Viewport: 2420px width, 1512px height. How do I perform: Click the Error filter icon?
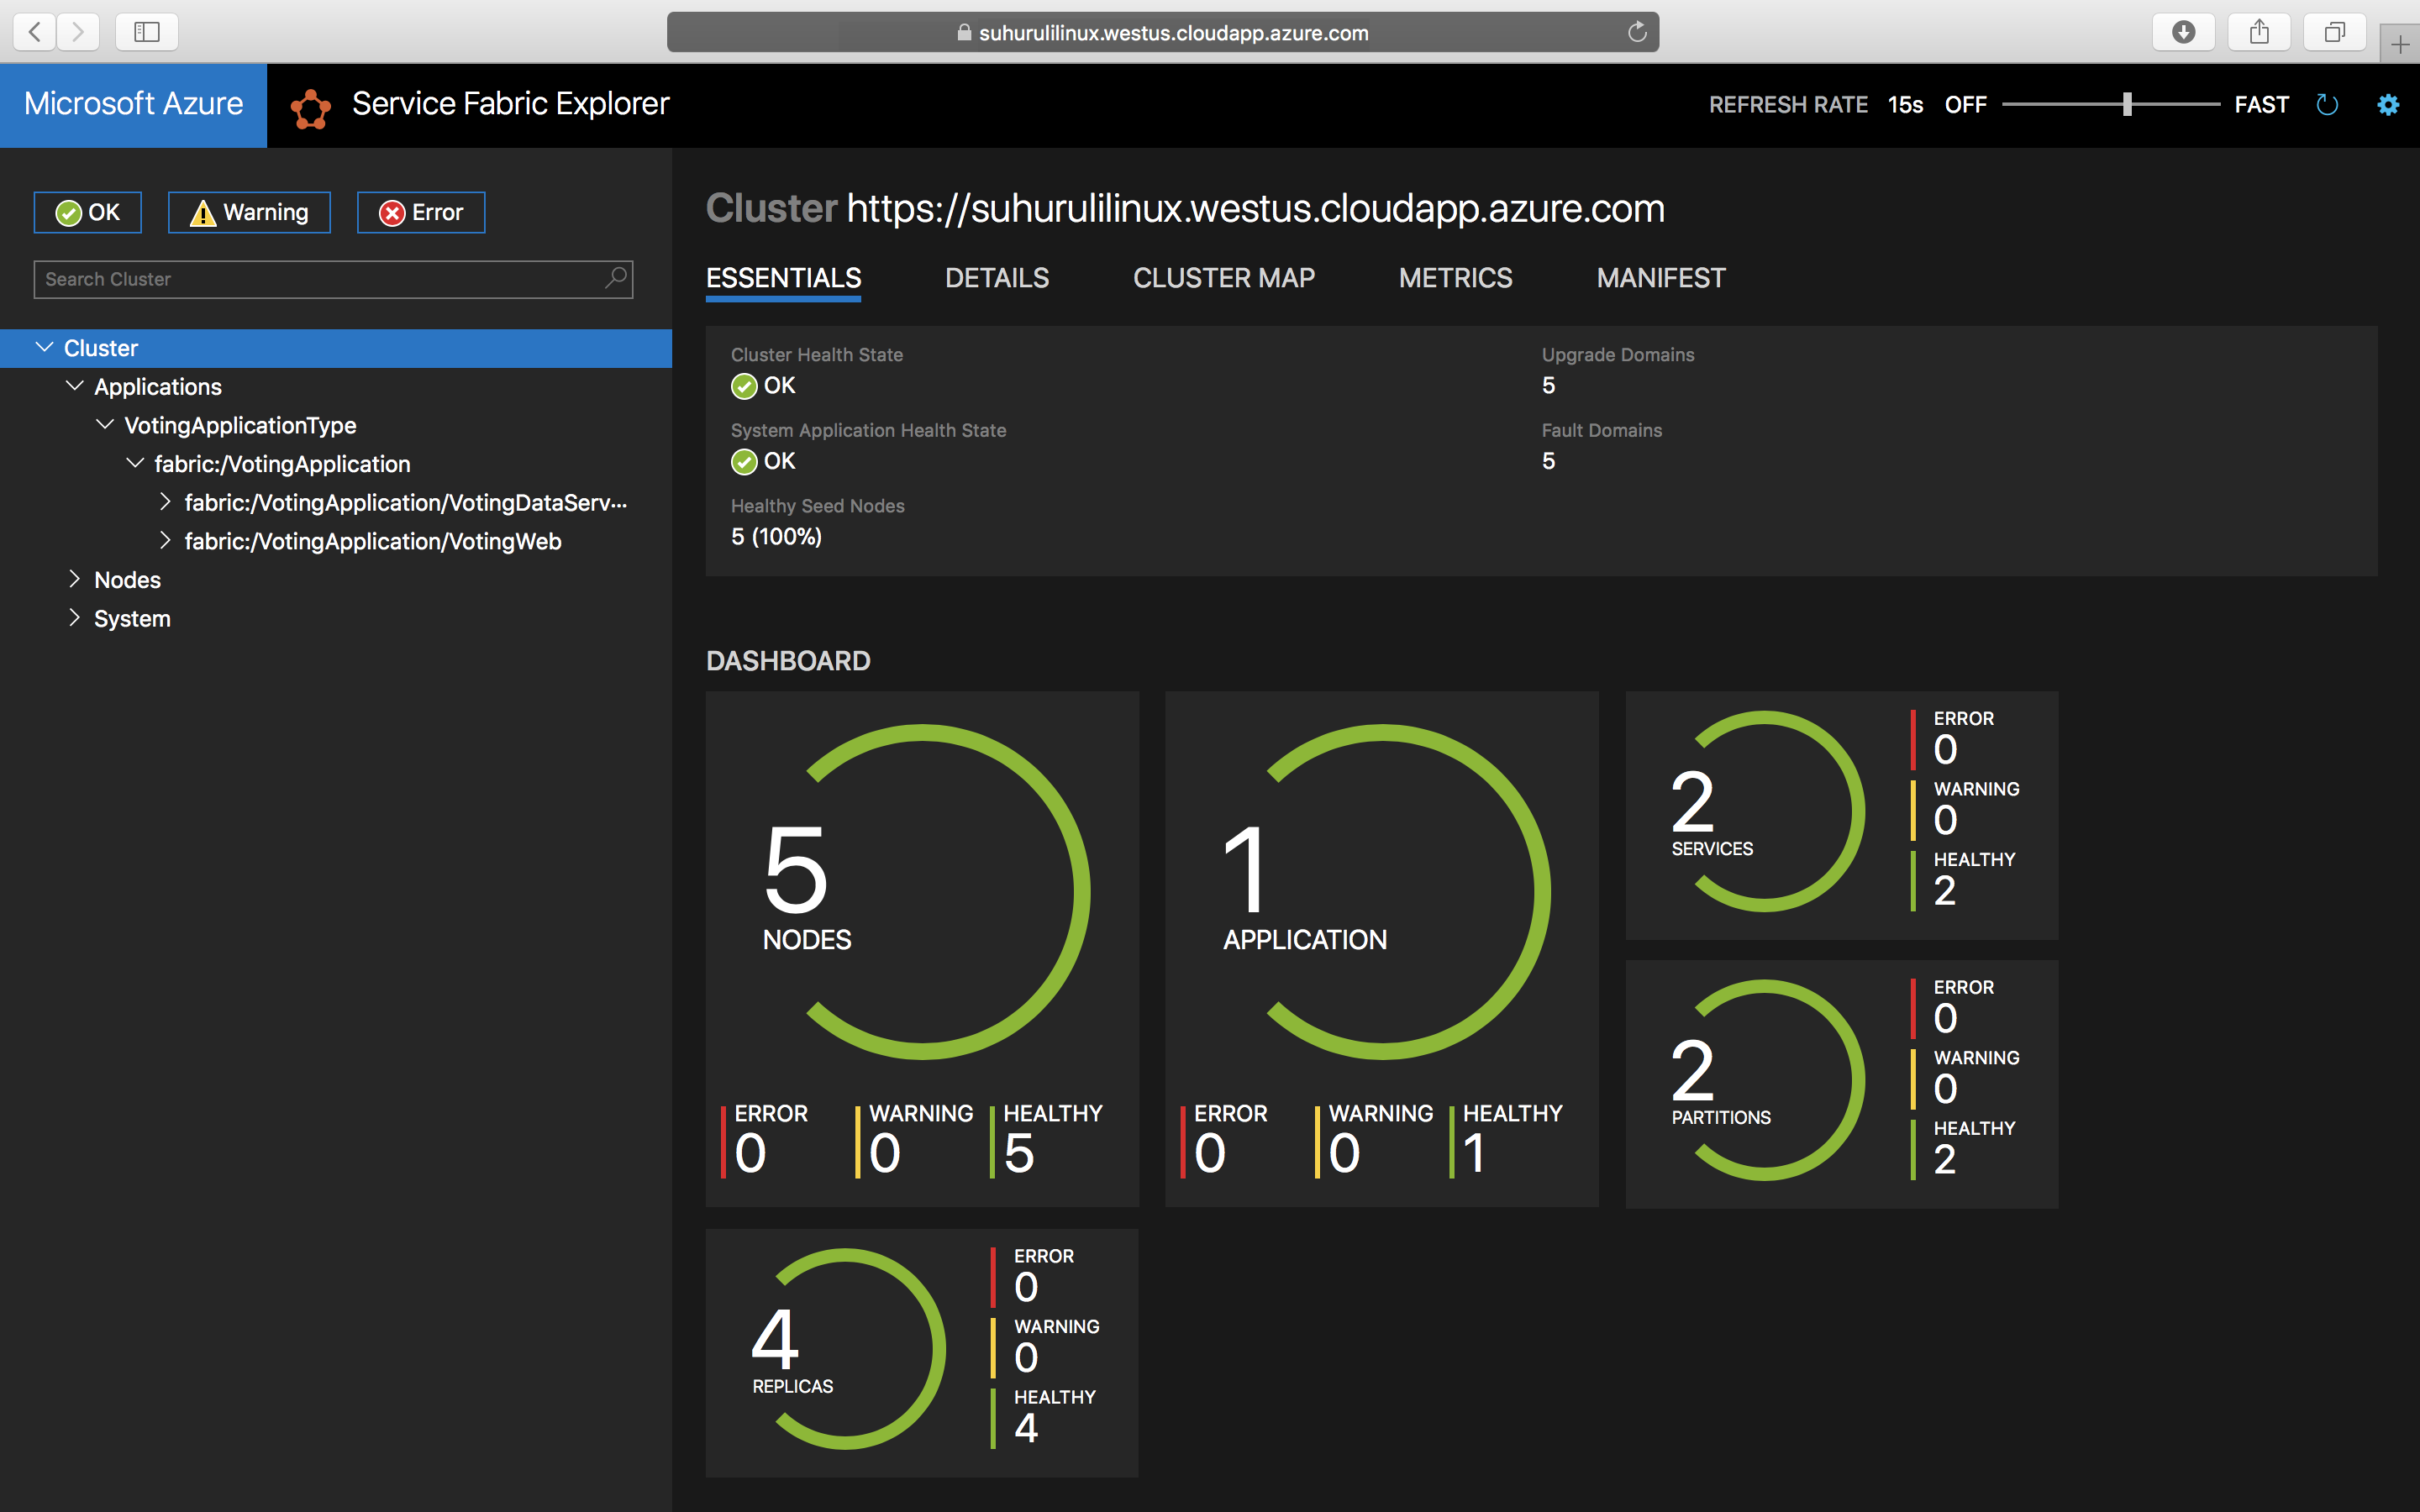[422, 213]
